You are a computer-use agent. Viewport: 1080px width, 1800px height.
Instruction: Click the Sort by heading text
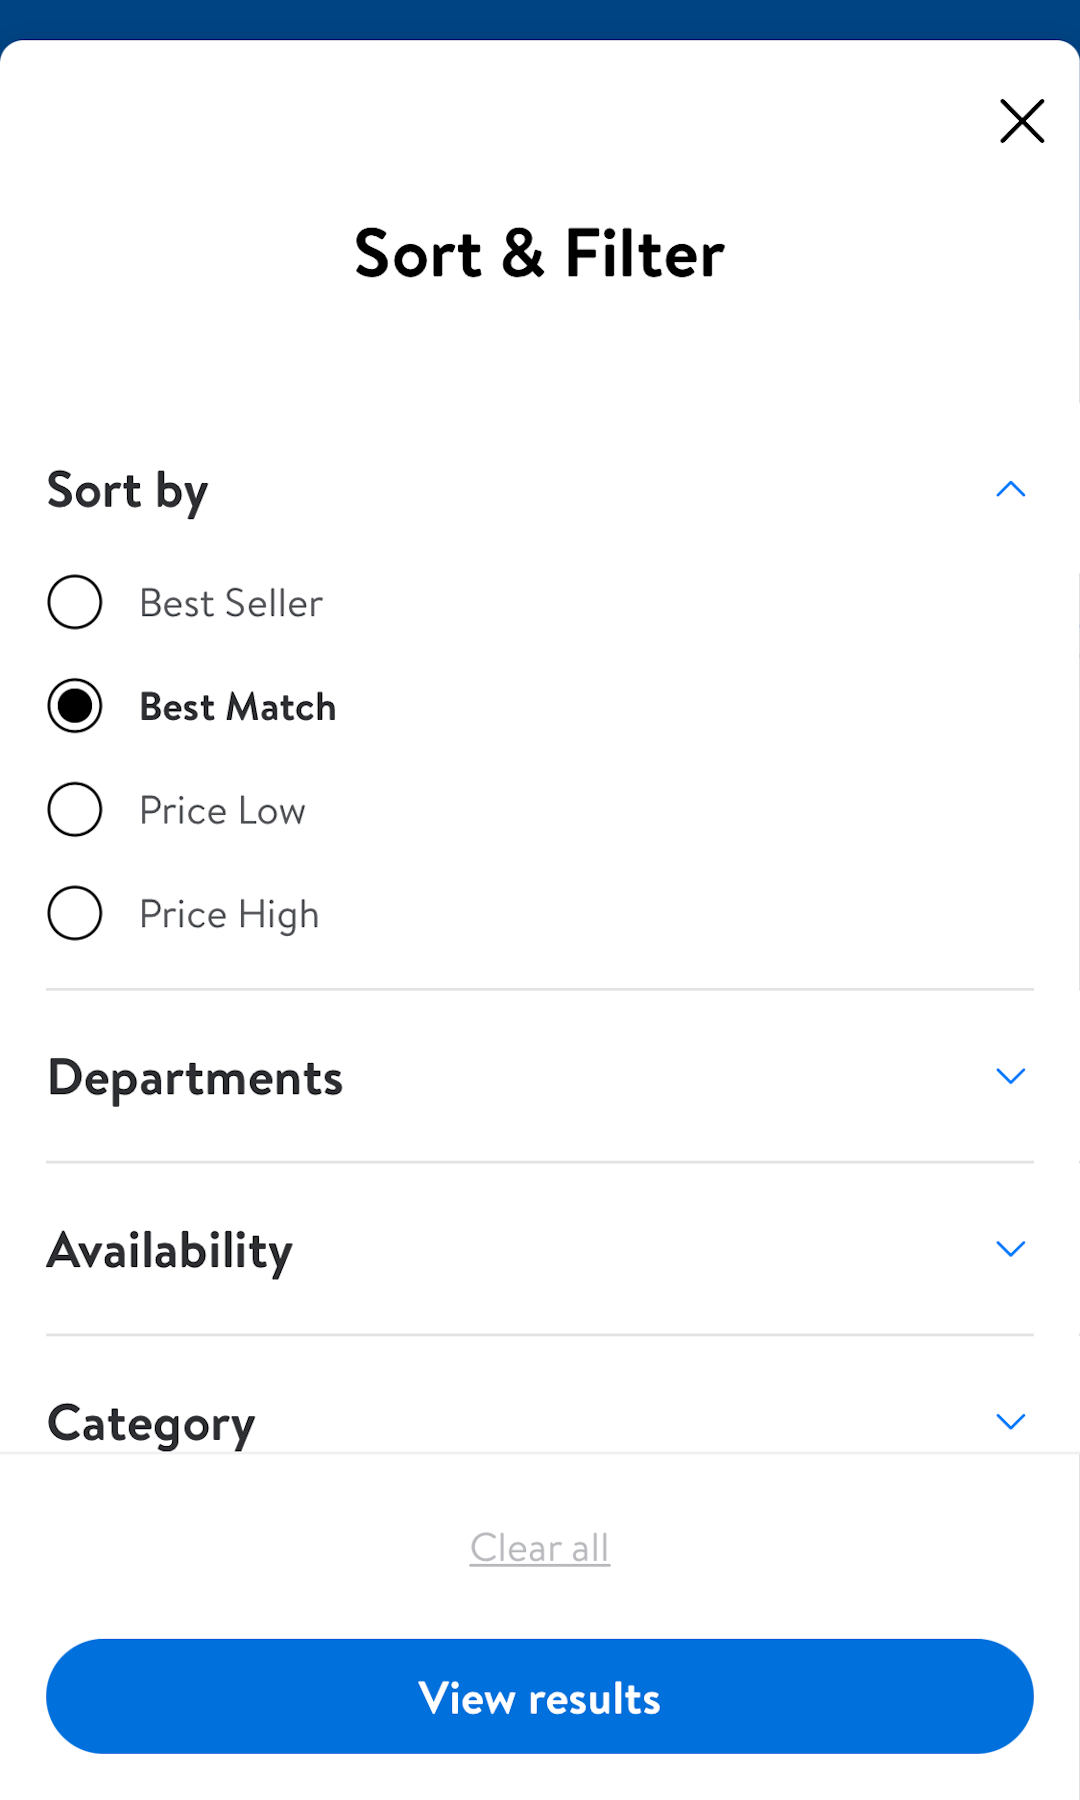[128, 490]
